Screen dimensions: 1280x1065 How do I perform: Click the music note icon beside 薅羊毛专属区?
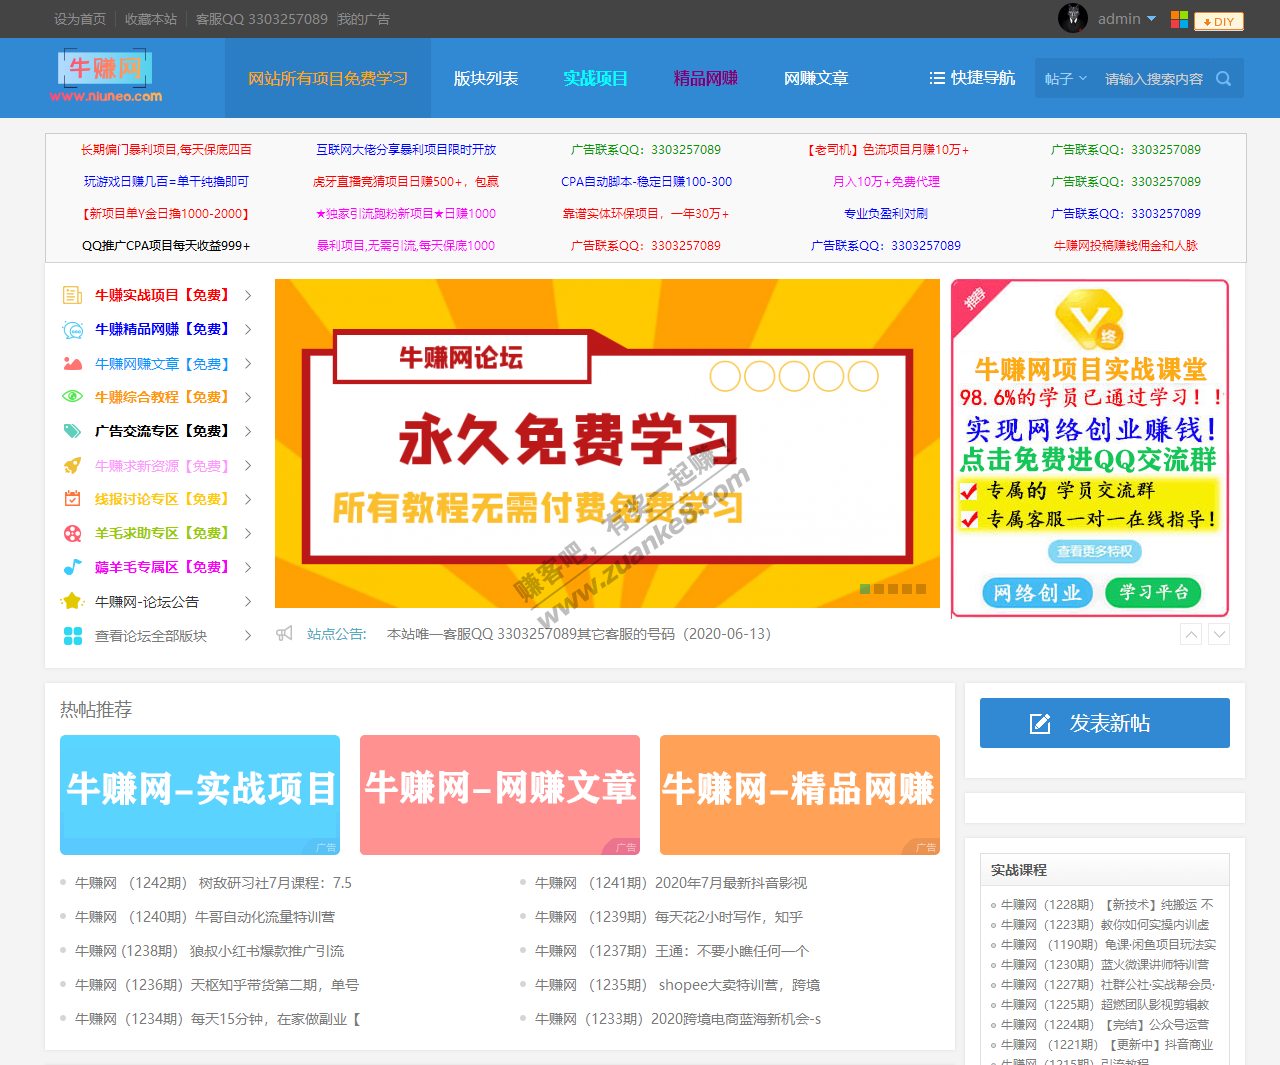(x=72, y=567)
